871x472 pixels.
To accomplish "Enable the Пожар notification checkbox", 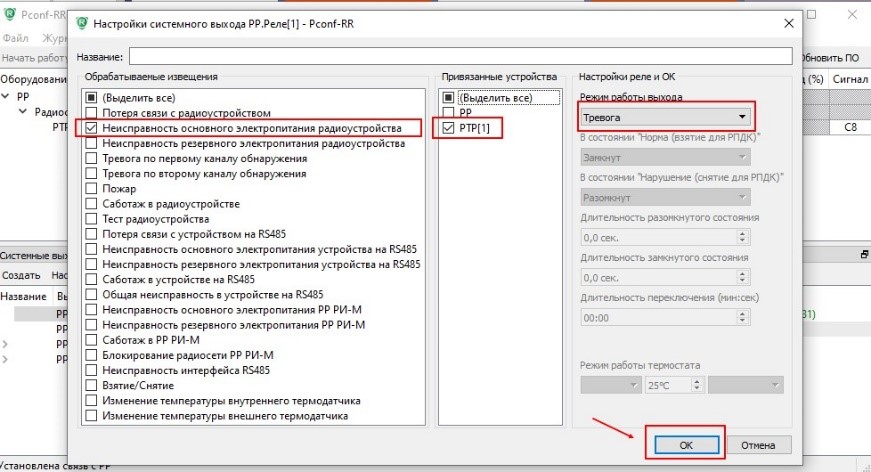I will click(x=91, y=188).
